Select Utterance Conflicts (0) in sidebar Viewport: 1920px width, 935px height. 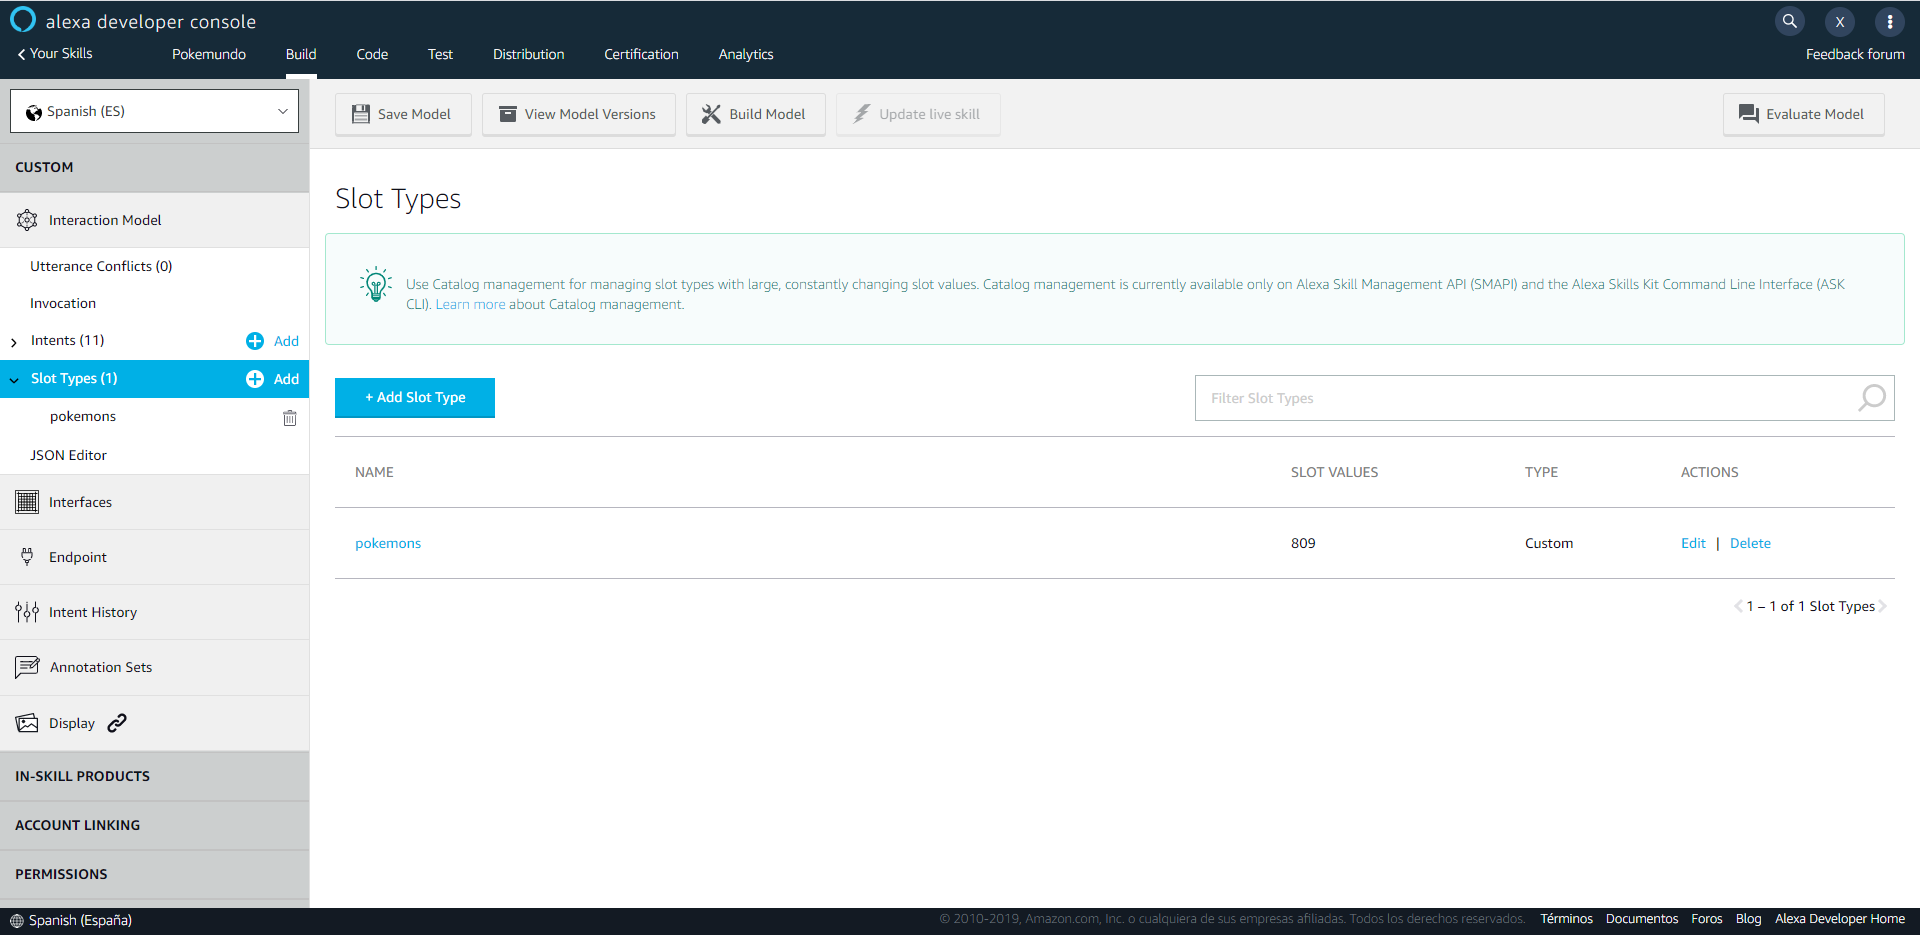101,266
